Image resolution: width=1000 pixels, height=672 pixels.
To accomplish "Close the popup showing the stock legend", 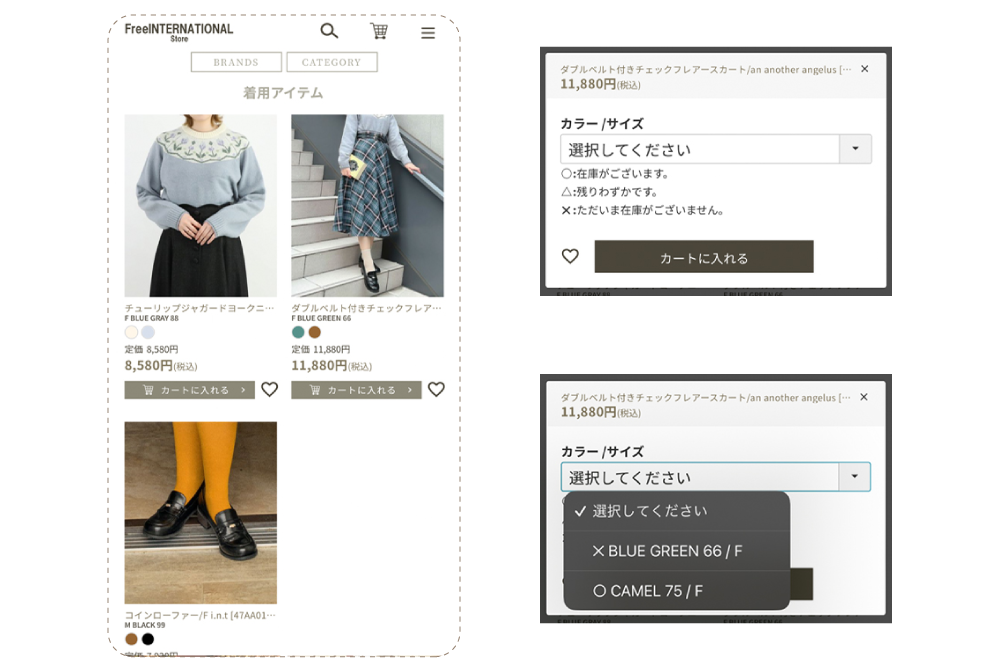I will pos(865,69).
